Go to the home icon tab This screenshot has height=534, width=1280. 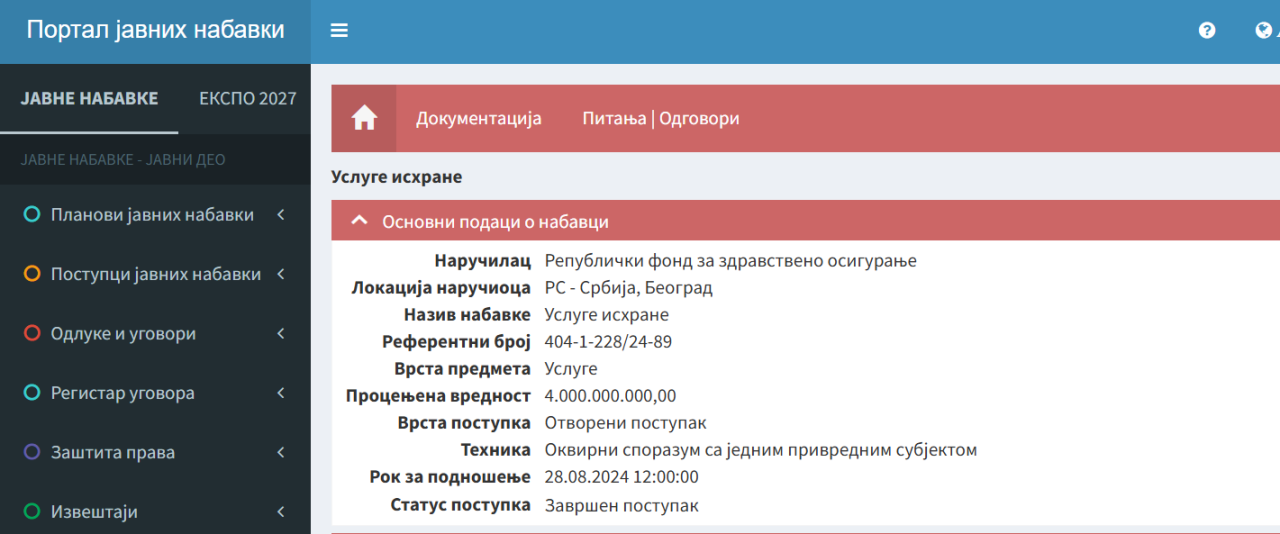[364, 118]
